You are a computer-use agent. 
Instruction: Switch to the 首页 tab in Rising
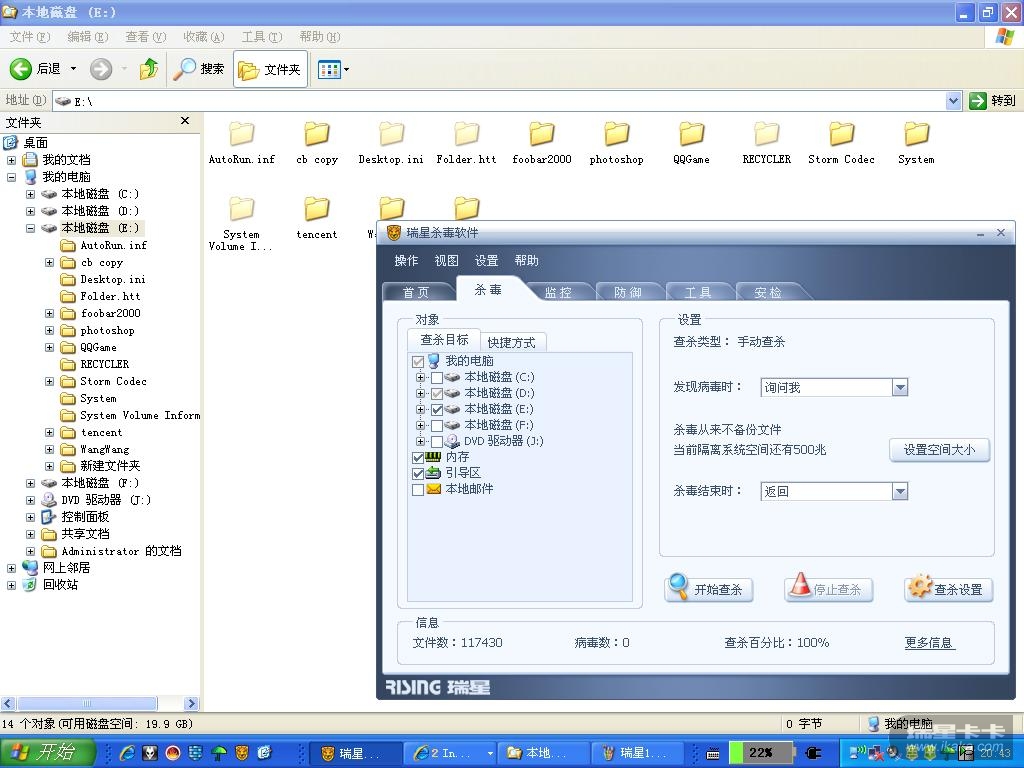pyautogui.click(x=416, y=292)
